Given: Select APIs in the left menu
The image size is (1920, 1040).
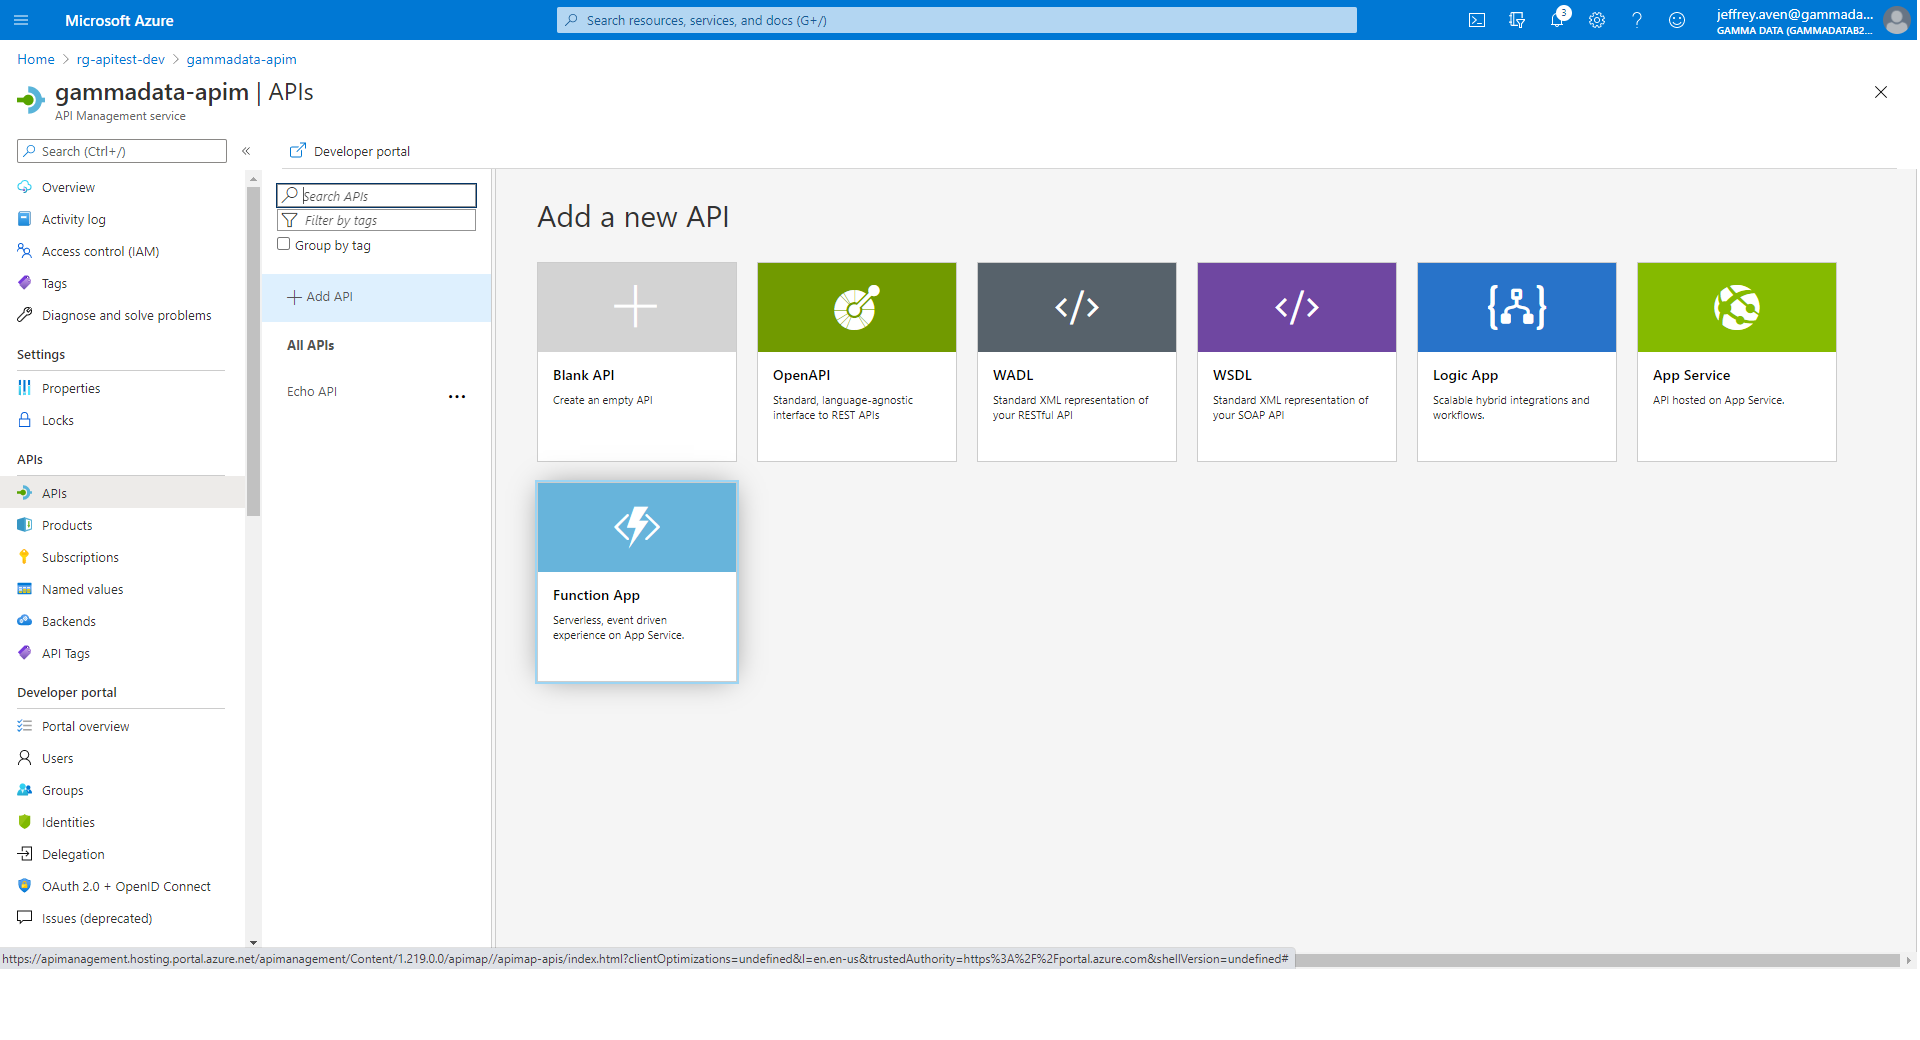Looking at the screenshot, I should click(122, 493).
